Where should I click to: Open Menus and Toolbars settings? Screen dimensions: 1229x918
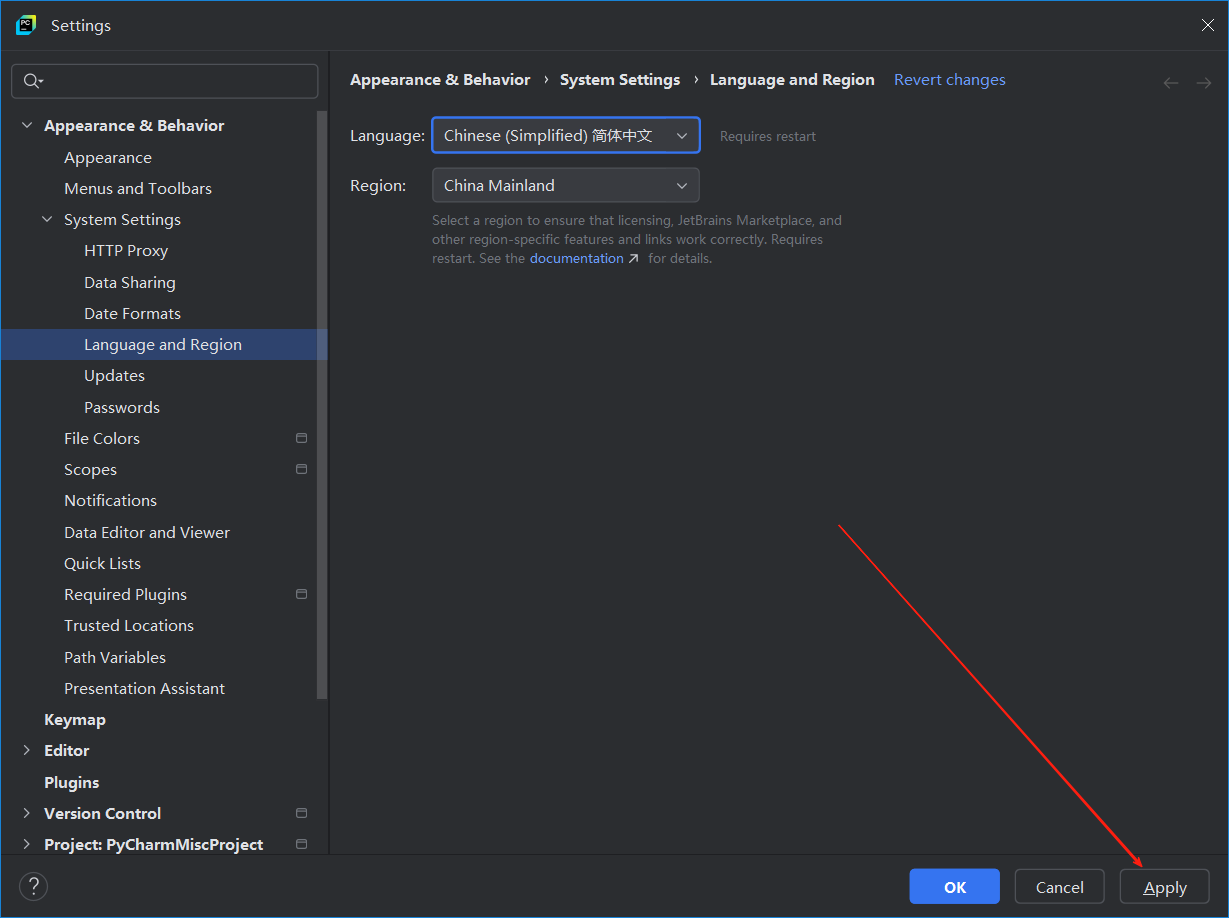click(138, 188)
